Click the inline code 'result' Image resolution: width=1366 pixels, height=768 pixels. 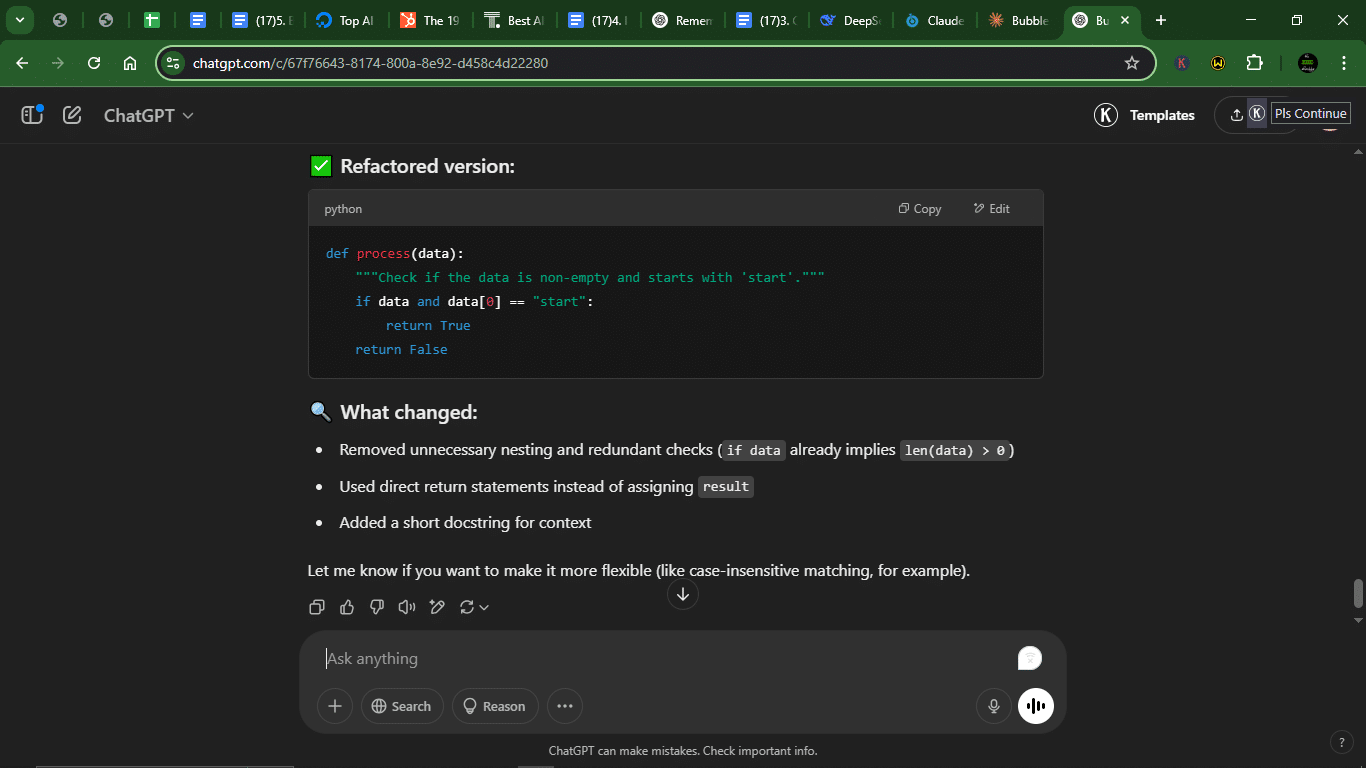pos(726,486)
